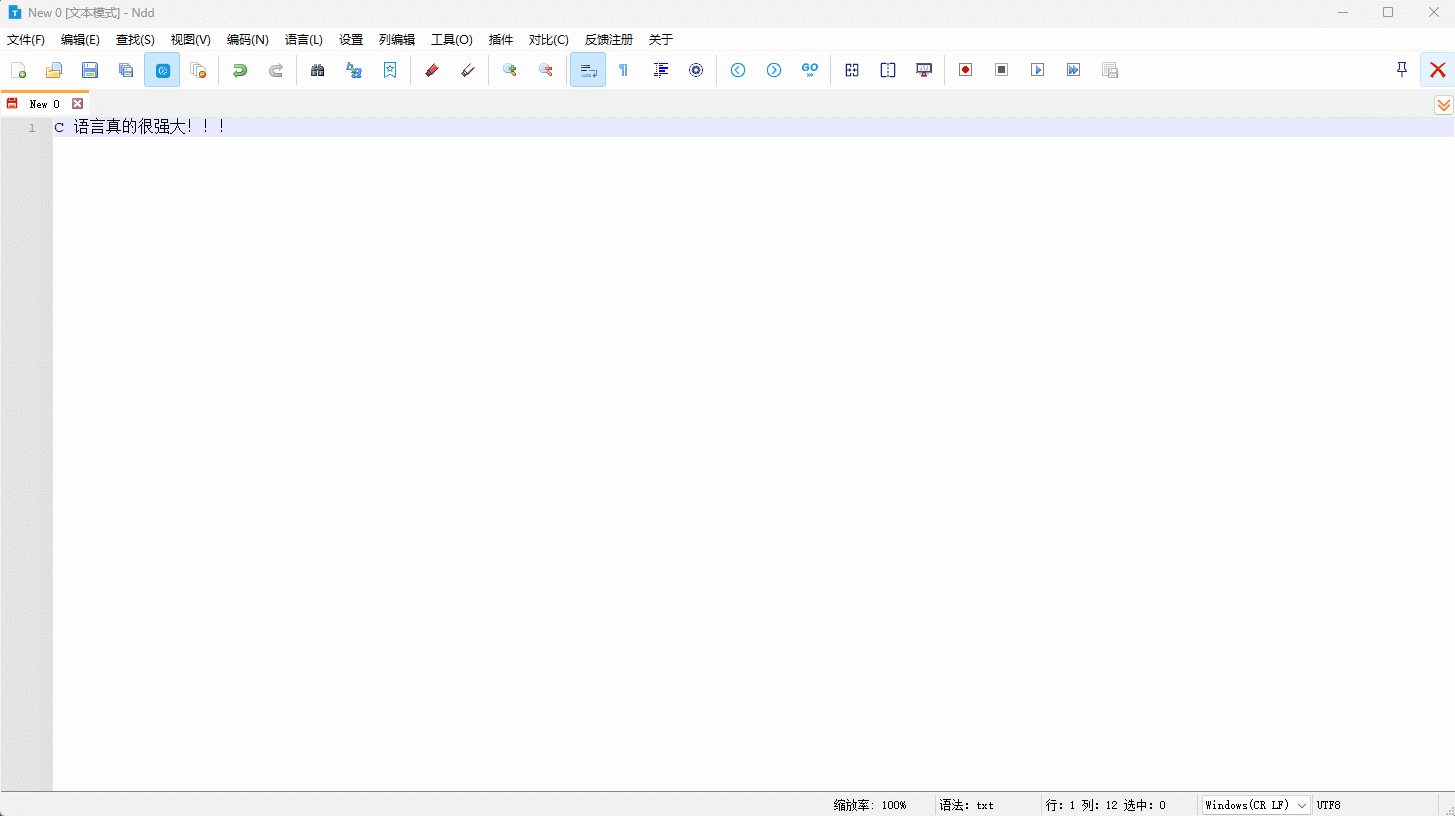Open the 插件 plugins menu
The image size is (1455, 816).
[x=501, y=40]
